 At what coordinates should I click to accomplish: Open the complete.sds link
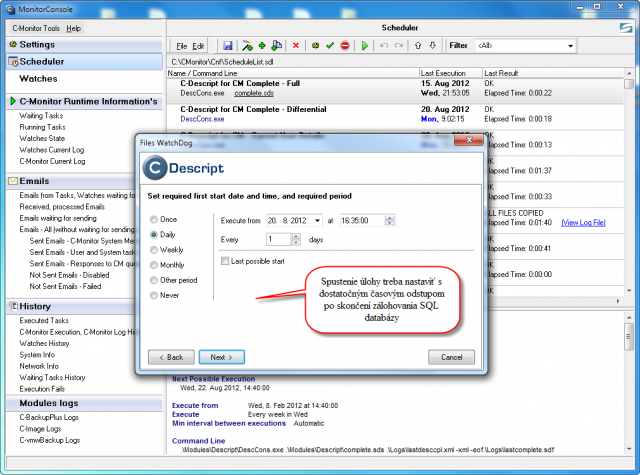coord(254,93)
